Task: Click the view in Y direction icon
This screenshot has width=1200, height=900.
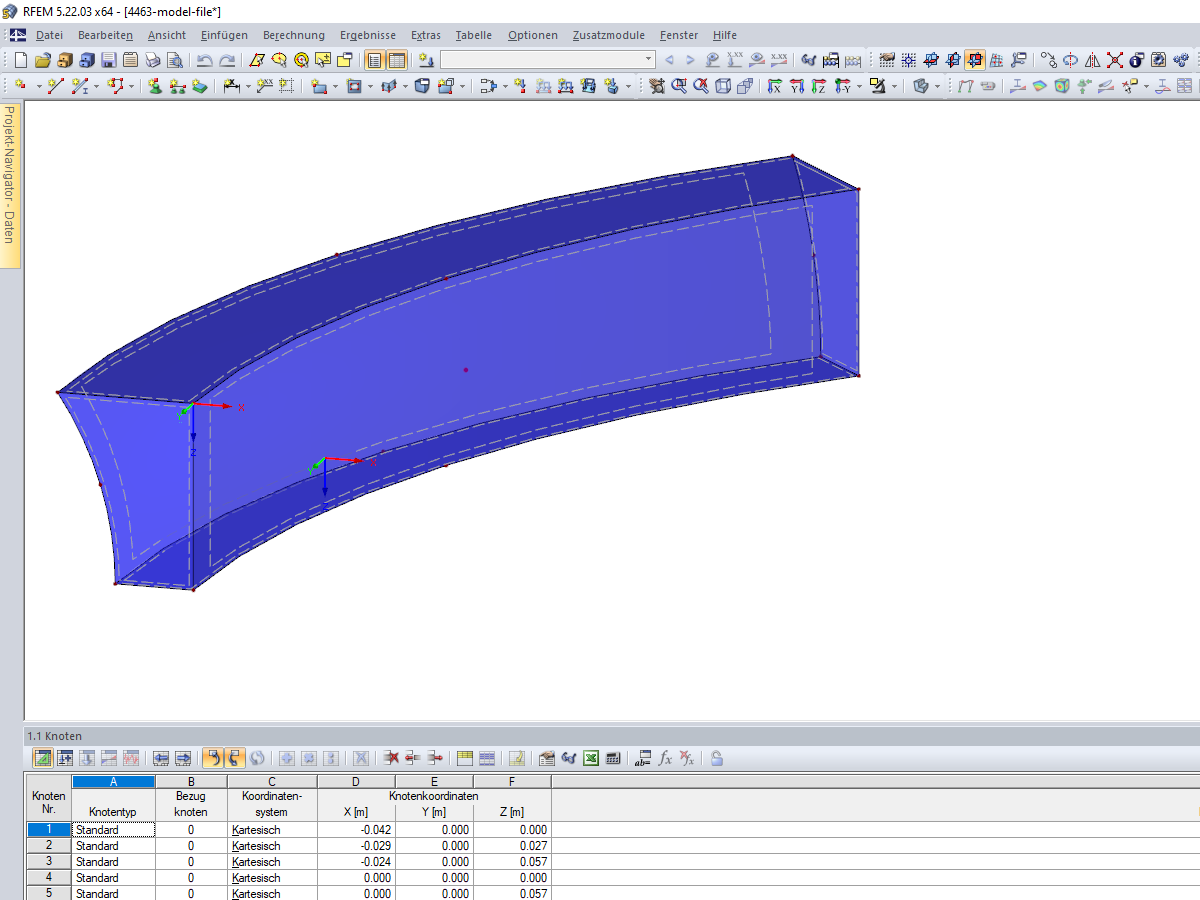Action: tap(797, 86)
